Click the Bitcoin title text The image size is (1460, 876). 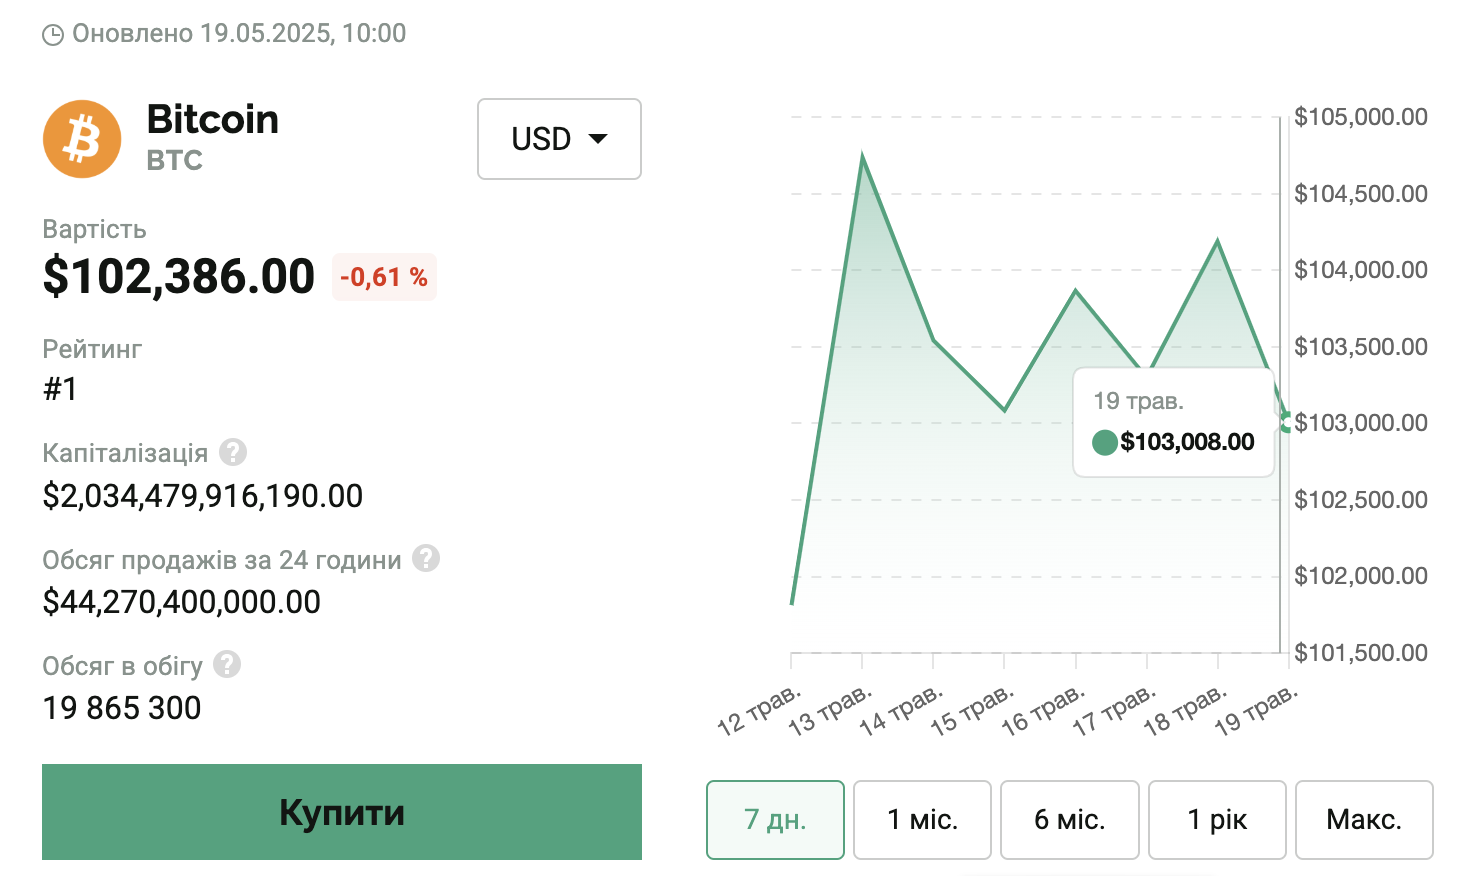click(x=213, y=120)
